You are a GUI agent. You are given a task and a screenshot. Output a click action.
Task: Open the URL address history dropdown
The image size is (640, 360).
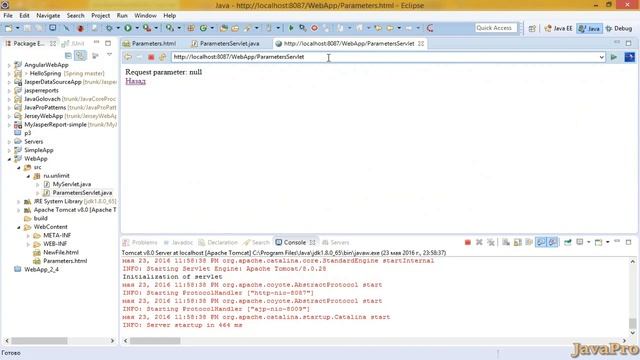click(x=601, y=57)
